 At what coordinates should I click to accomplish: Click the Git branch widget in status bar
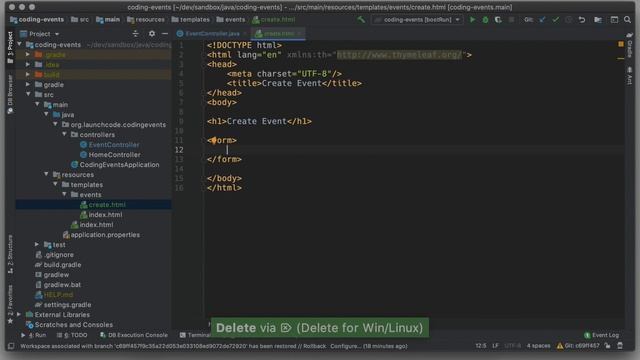[578, 346]
